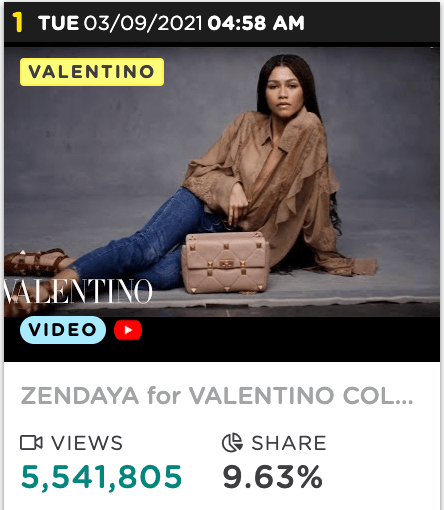Click the SHARE label
This screenshot has height=510, width=444.
coord(289,443)
